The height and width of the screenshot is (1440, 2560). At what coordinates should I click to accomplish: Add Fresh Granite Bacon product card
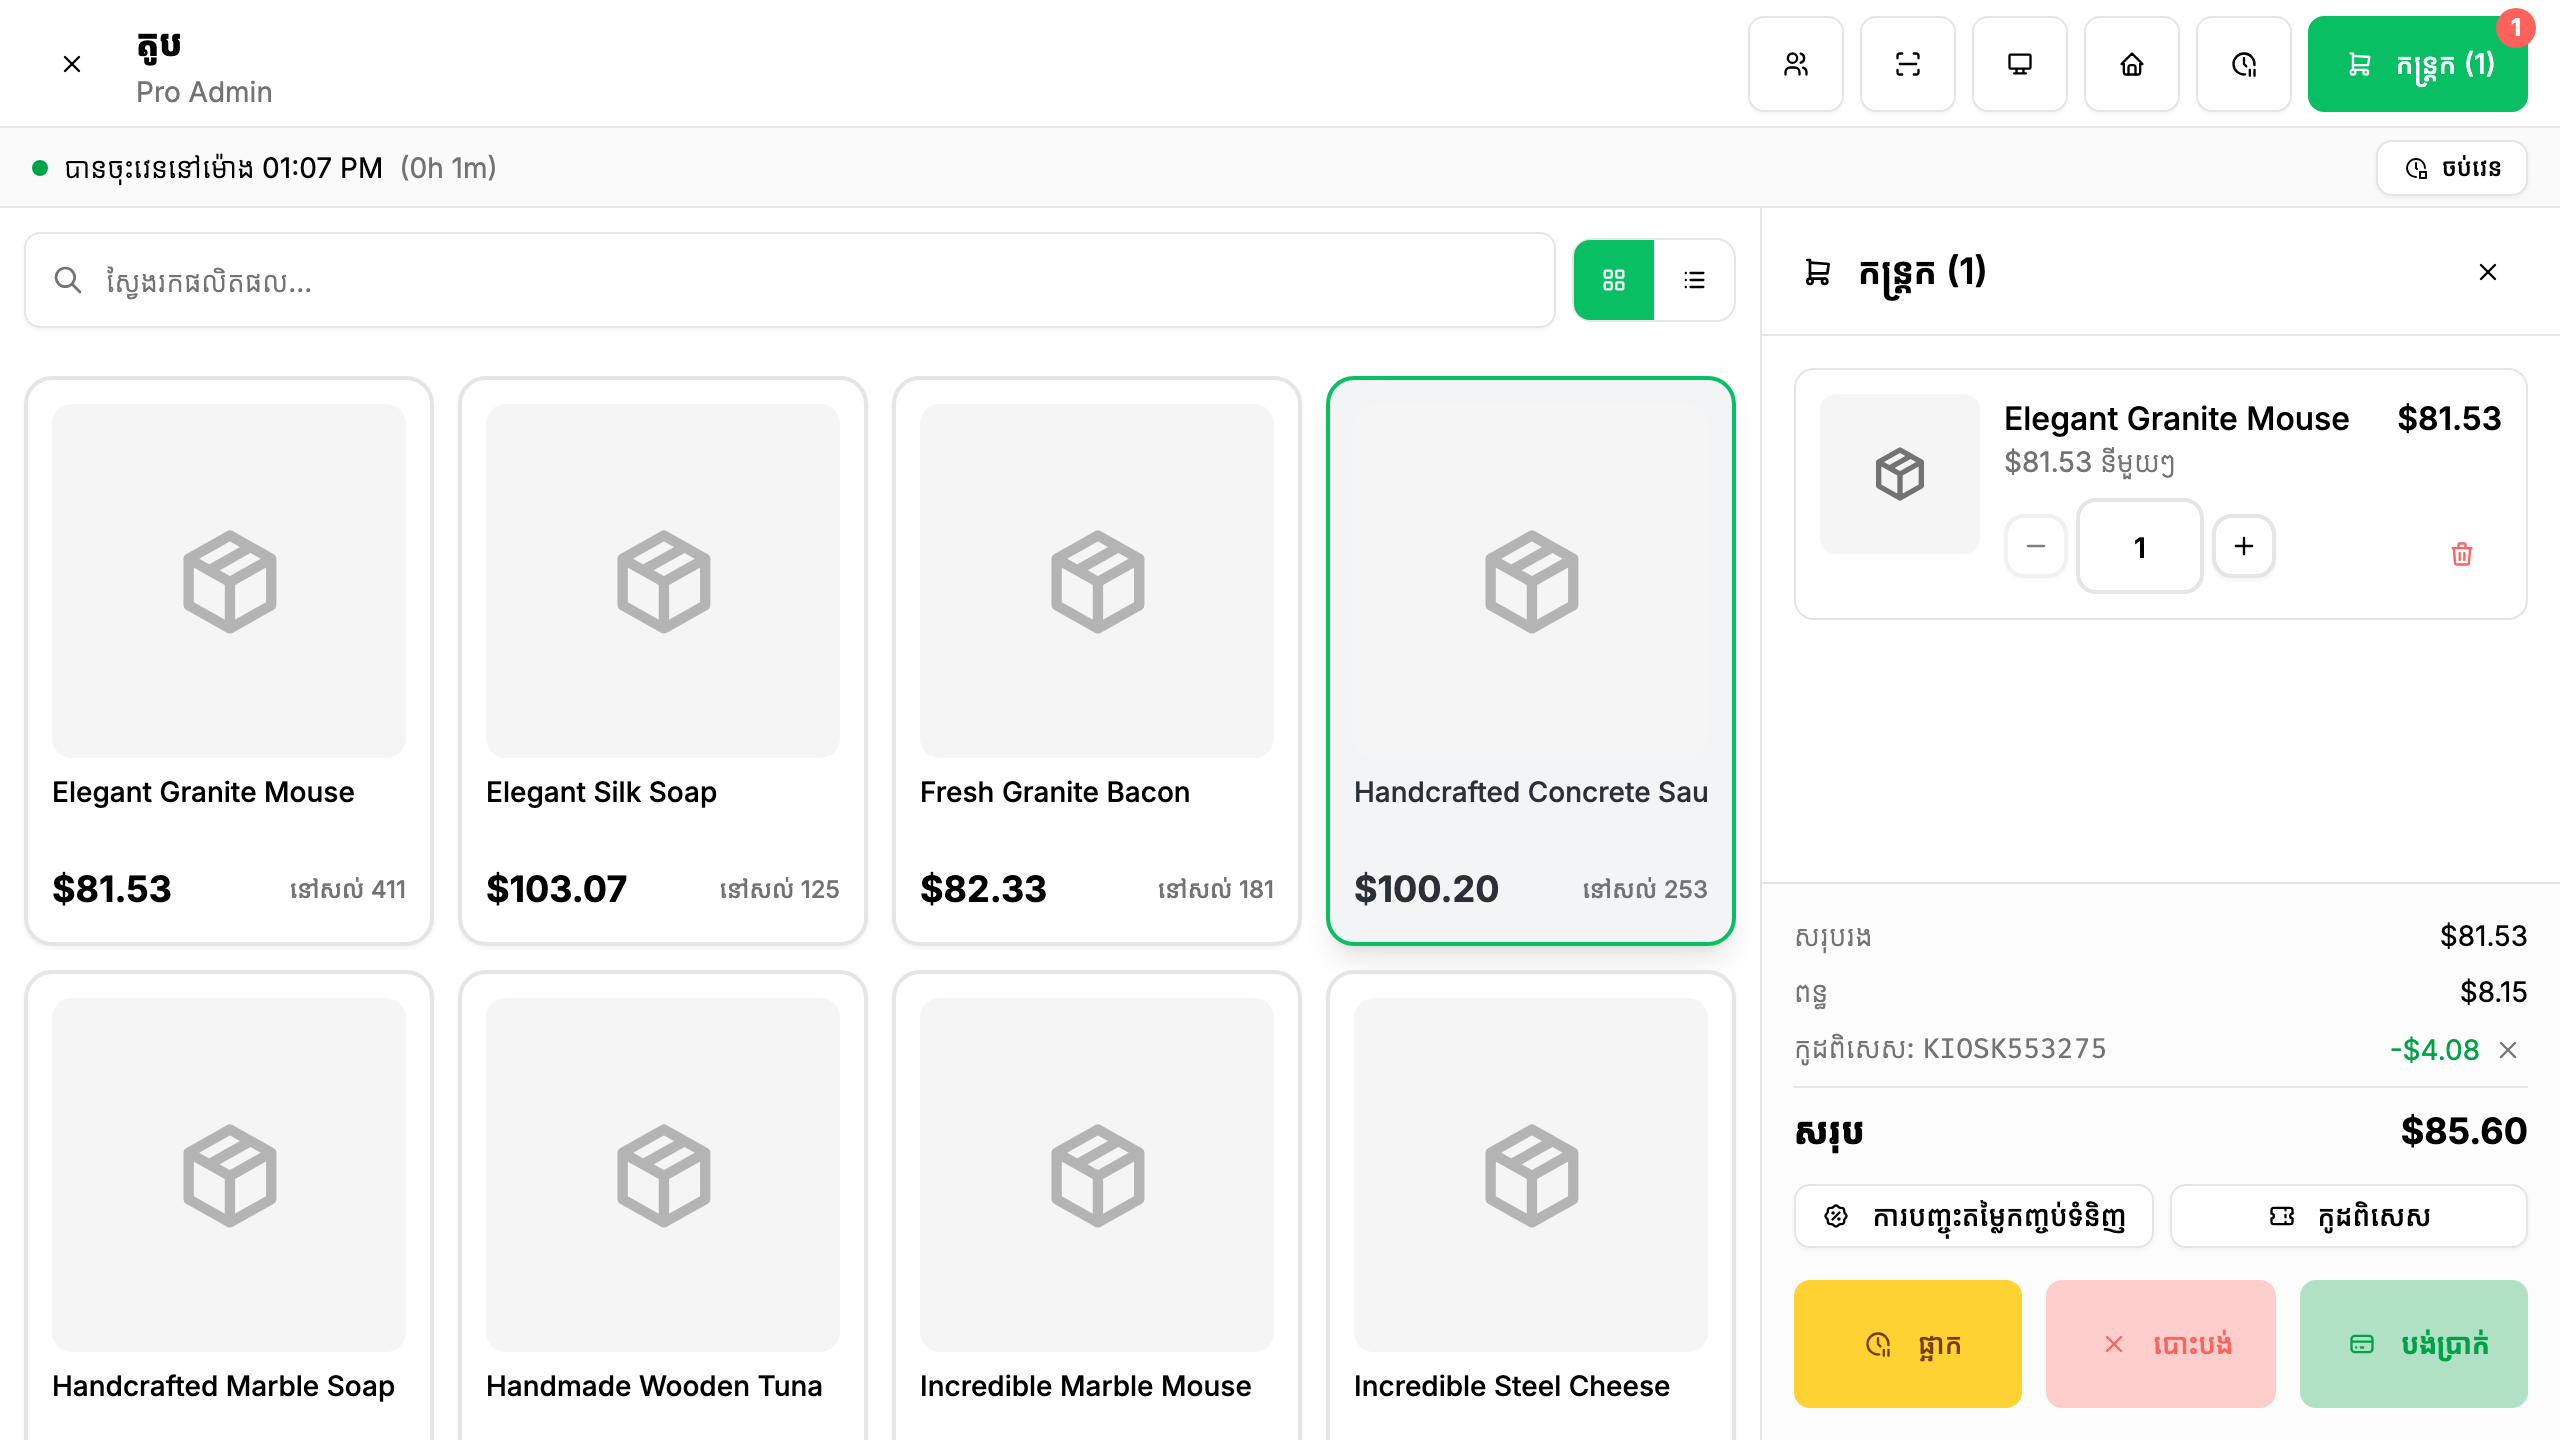click(x=1097, y=661)
